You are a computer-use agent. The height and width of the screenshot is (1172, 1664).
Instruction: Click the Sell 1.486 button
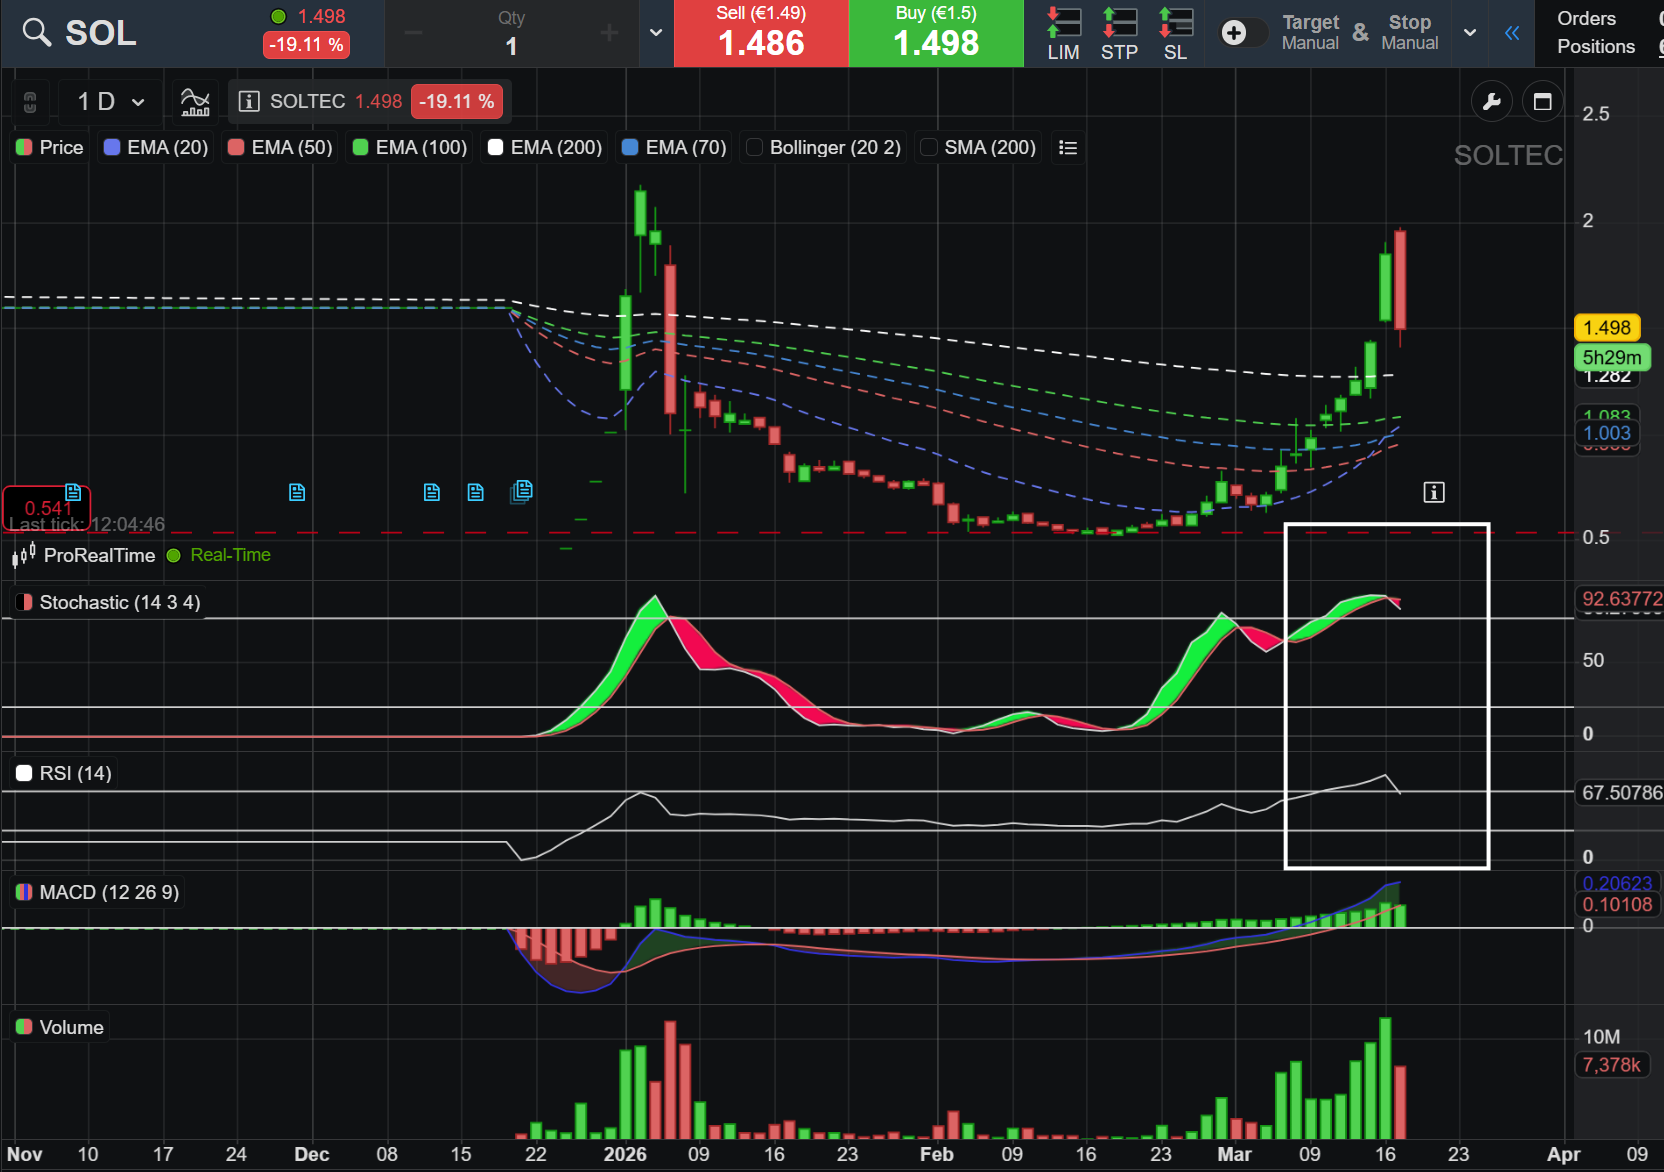click(761, 33)
